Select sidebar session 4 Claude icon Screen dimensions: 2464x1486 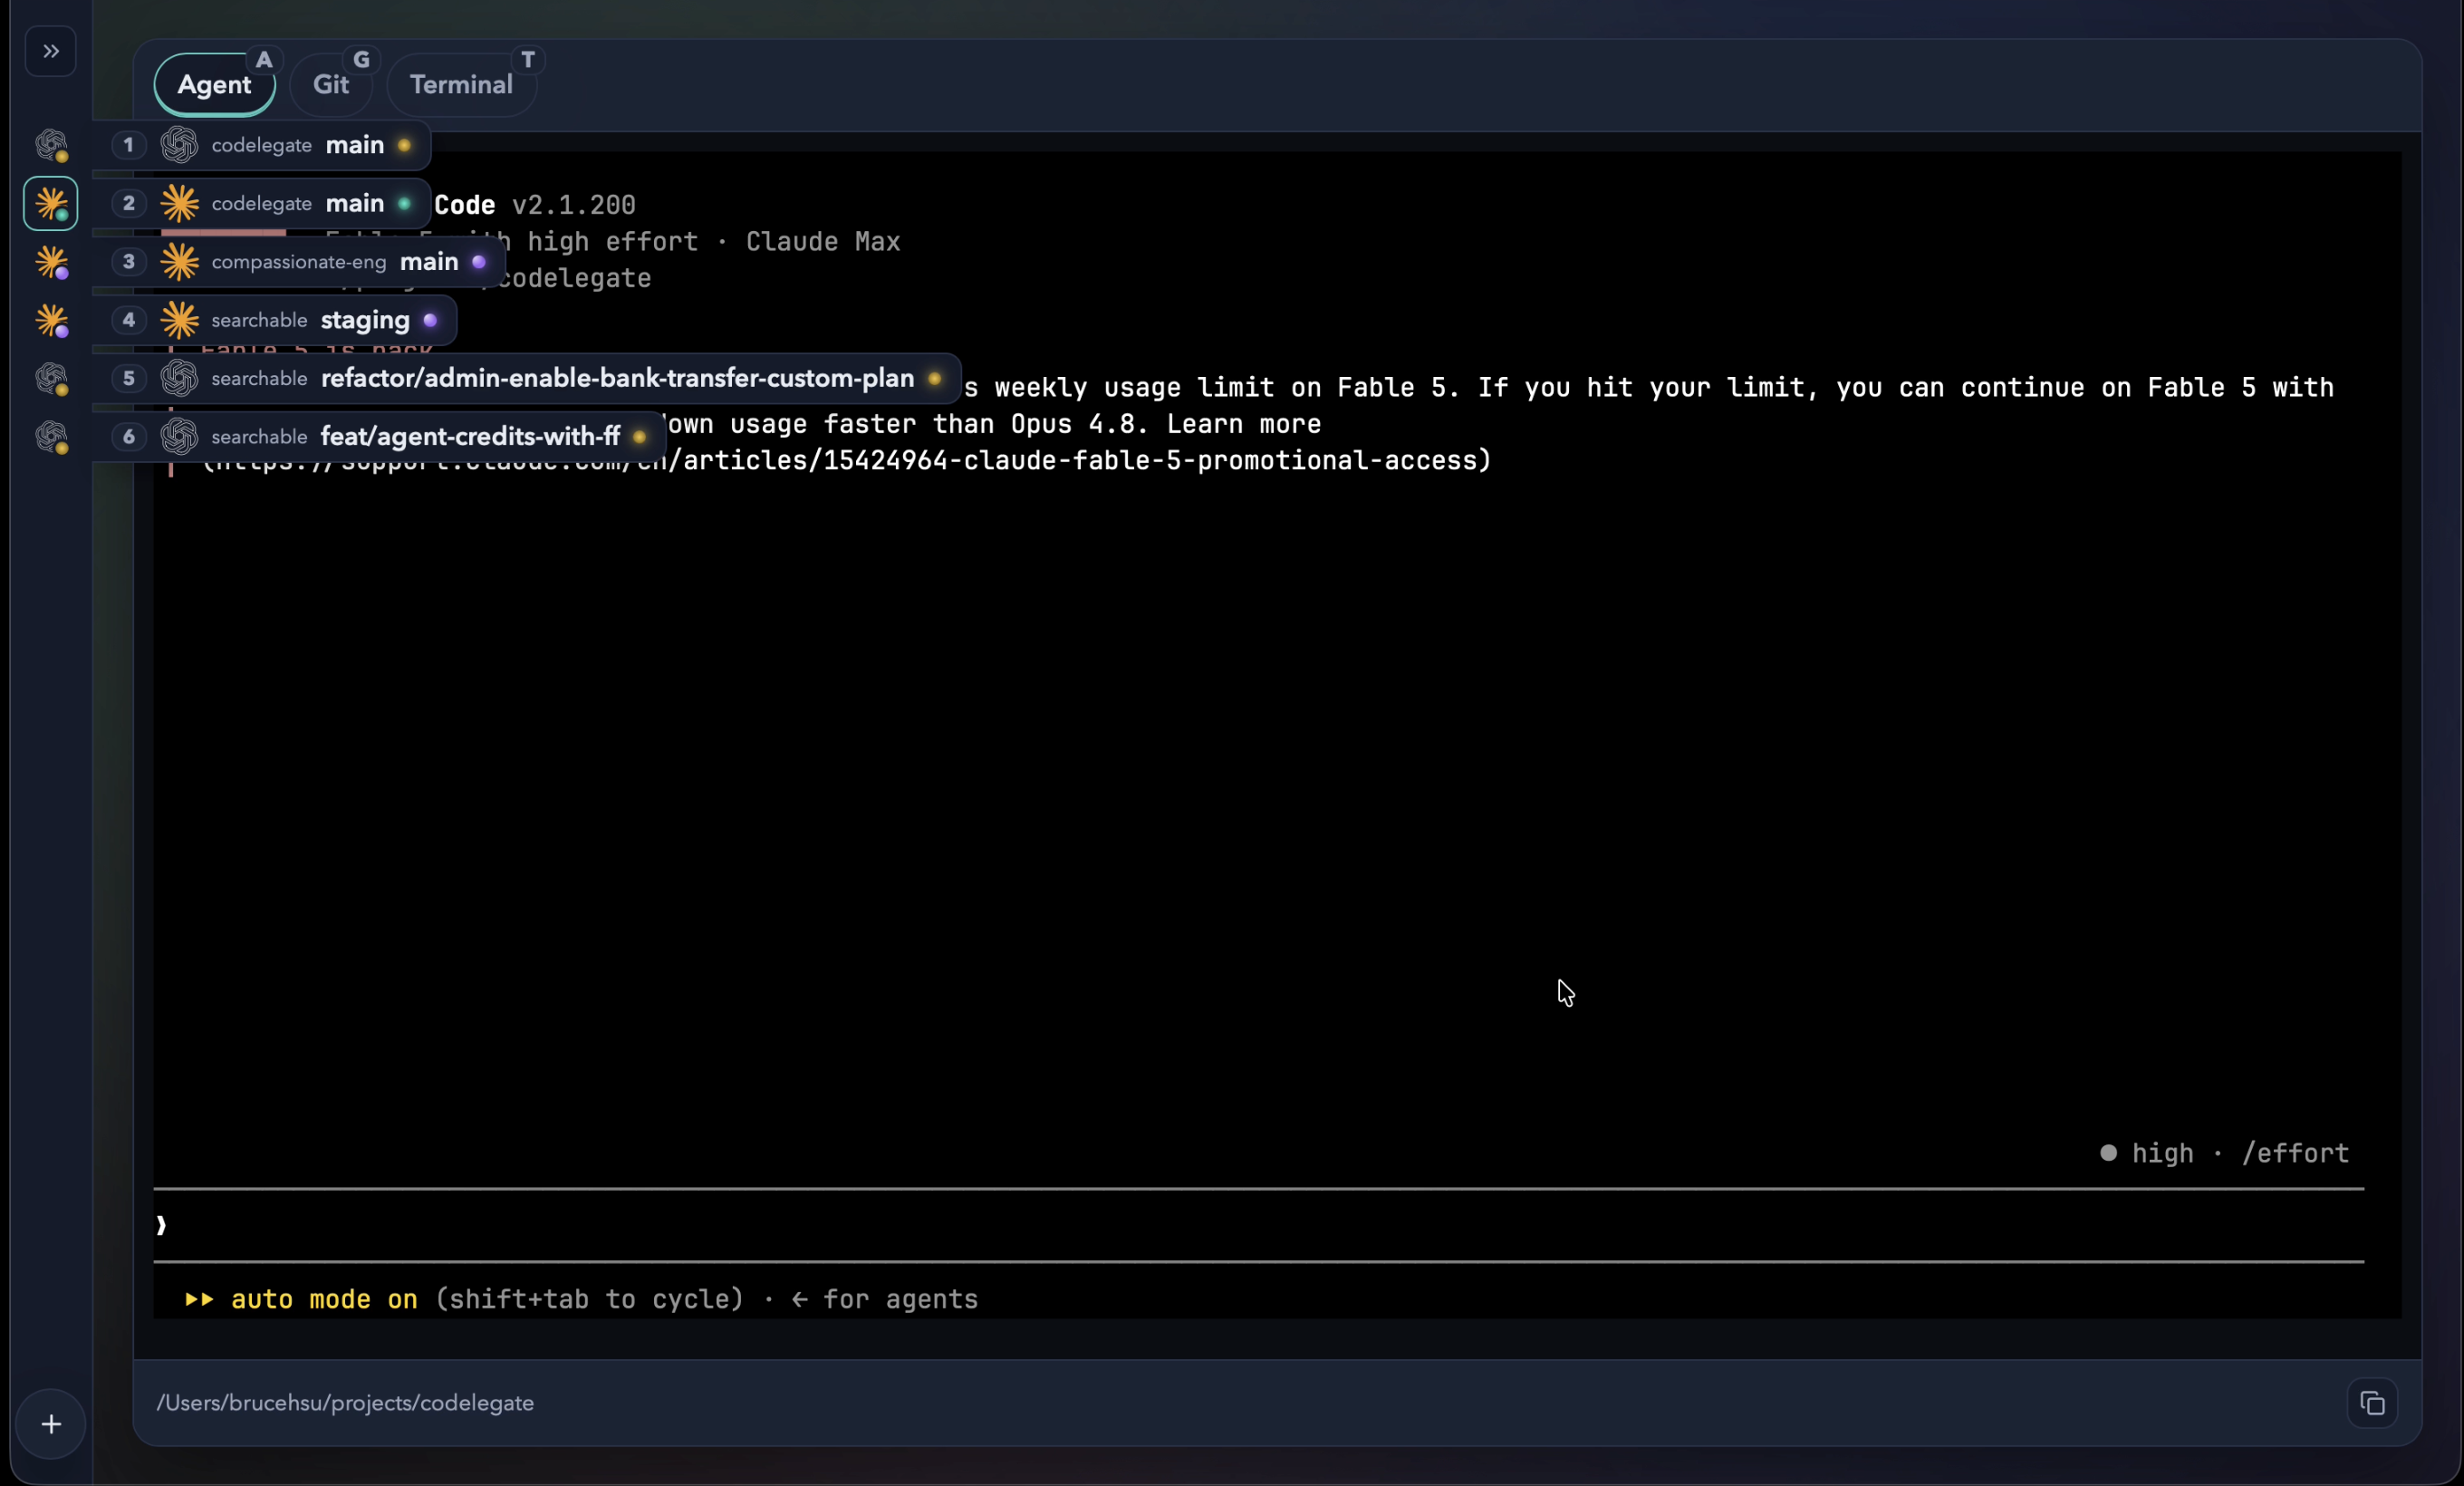[x=51, y=320]
